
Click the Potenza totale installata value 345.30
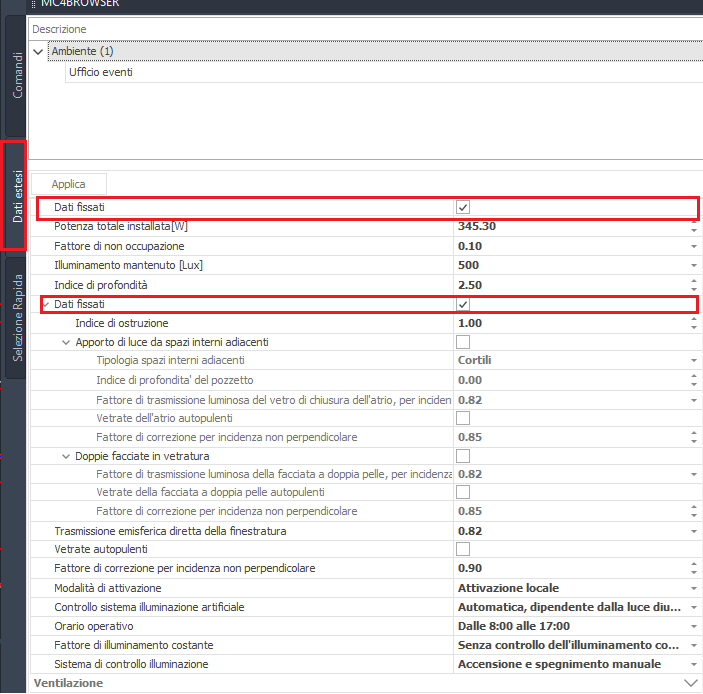pyautogui.click(x=477, y=226)
